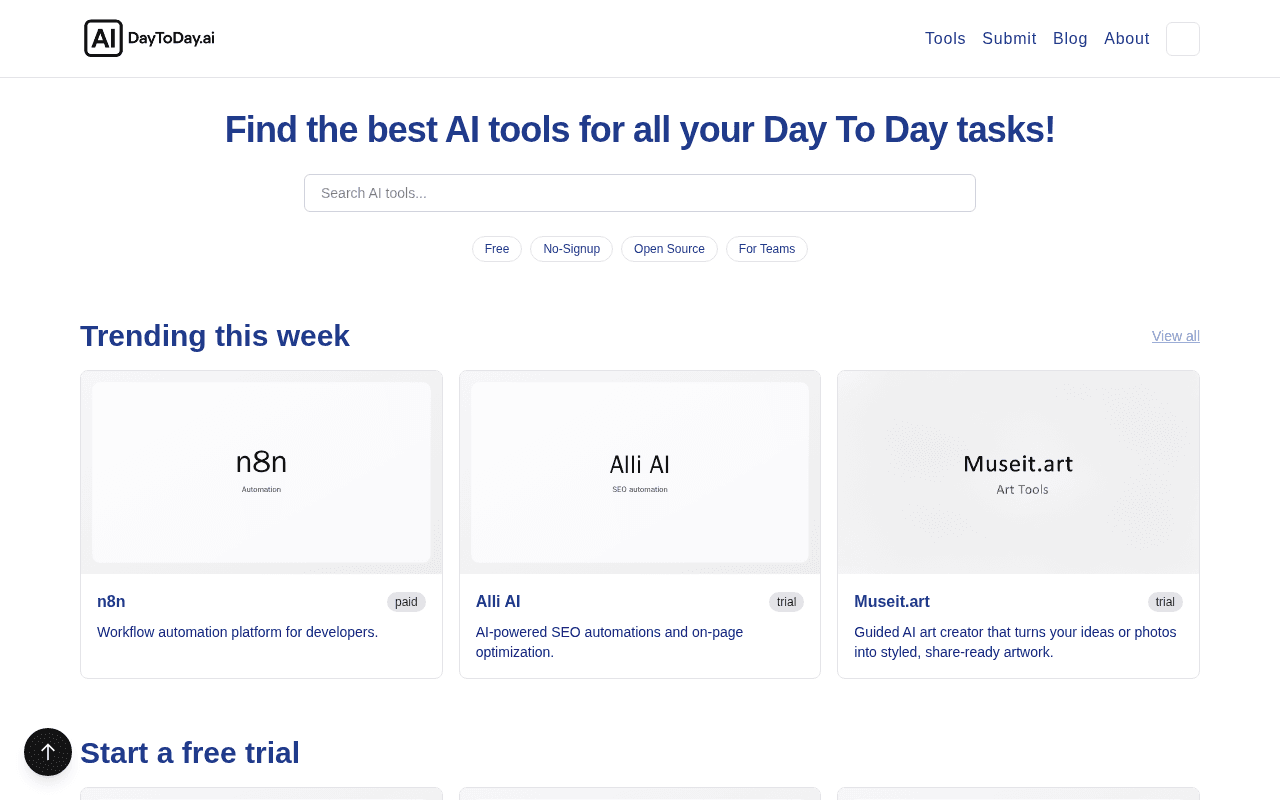Open the n8n preview thumbnail

pyautogui.click(x=261, y=472)
